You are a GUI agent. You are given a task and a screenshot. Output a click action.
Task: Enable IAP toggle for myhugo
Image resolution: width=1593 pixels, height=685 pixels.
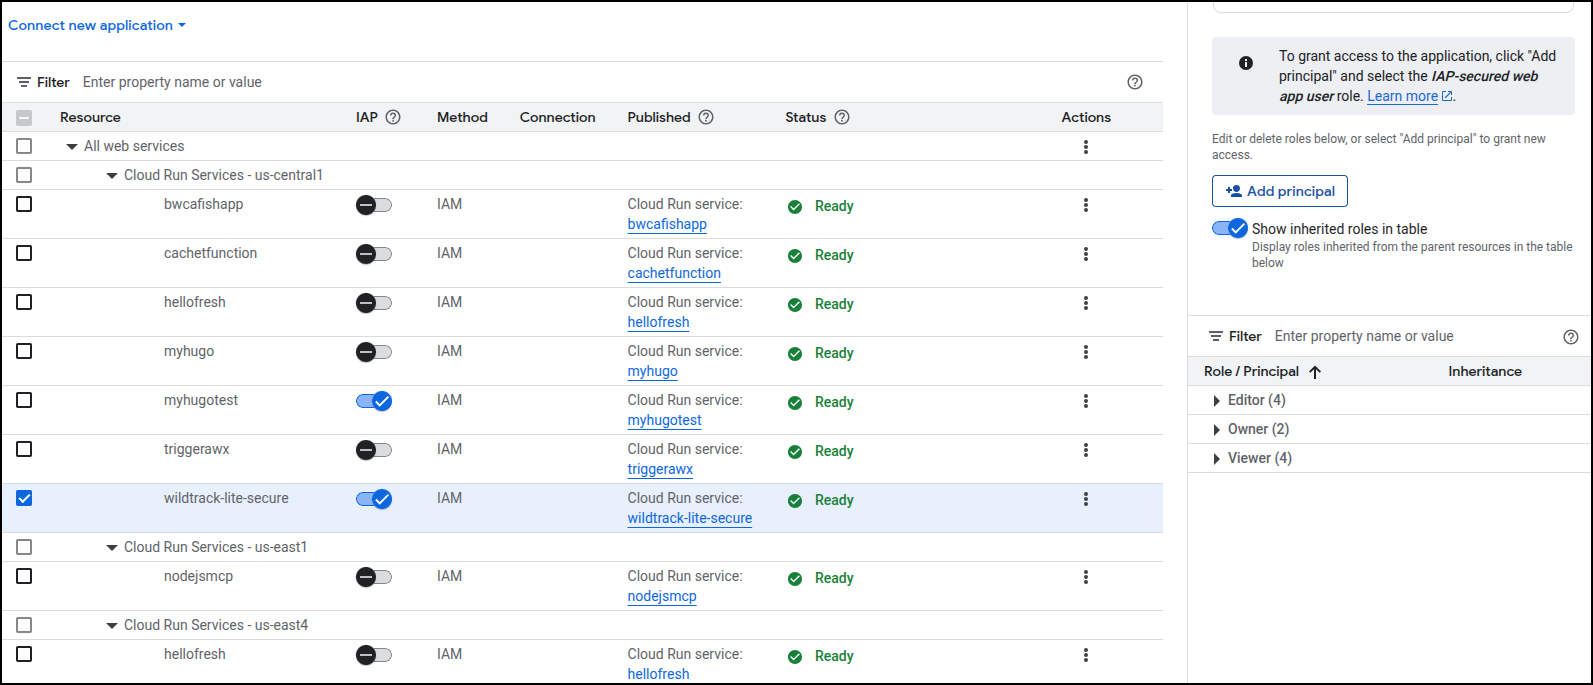tap(374, 352)
